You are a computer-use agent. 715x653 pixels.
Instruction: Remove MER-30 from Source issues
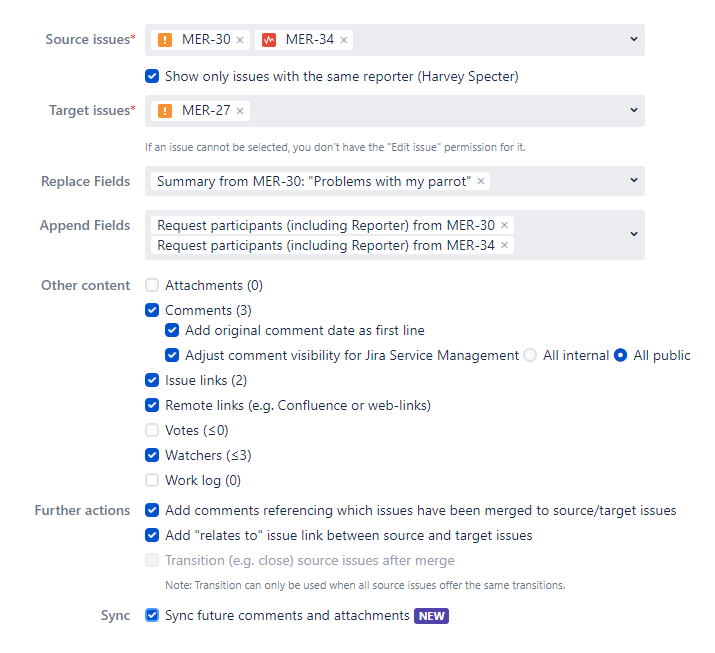coord(240,40)
